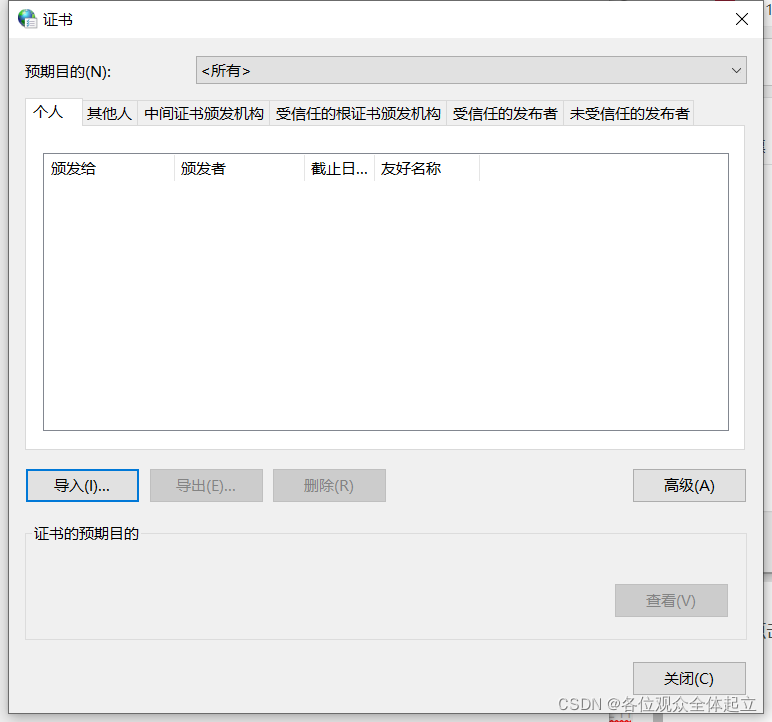Screen dimensions: 772x722
Task: Sort by the 颁发者 column header
Action: pos(239,168)
